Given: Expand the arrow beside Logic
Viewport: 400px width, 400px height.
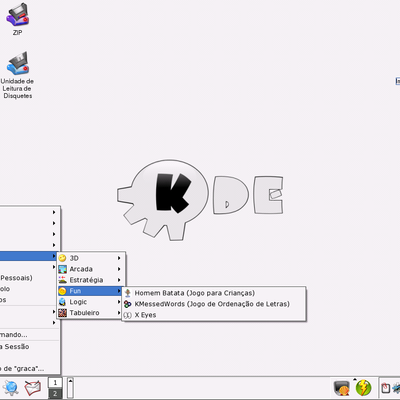Looking at the screenshot, I should [119, 302].
